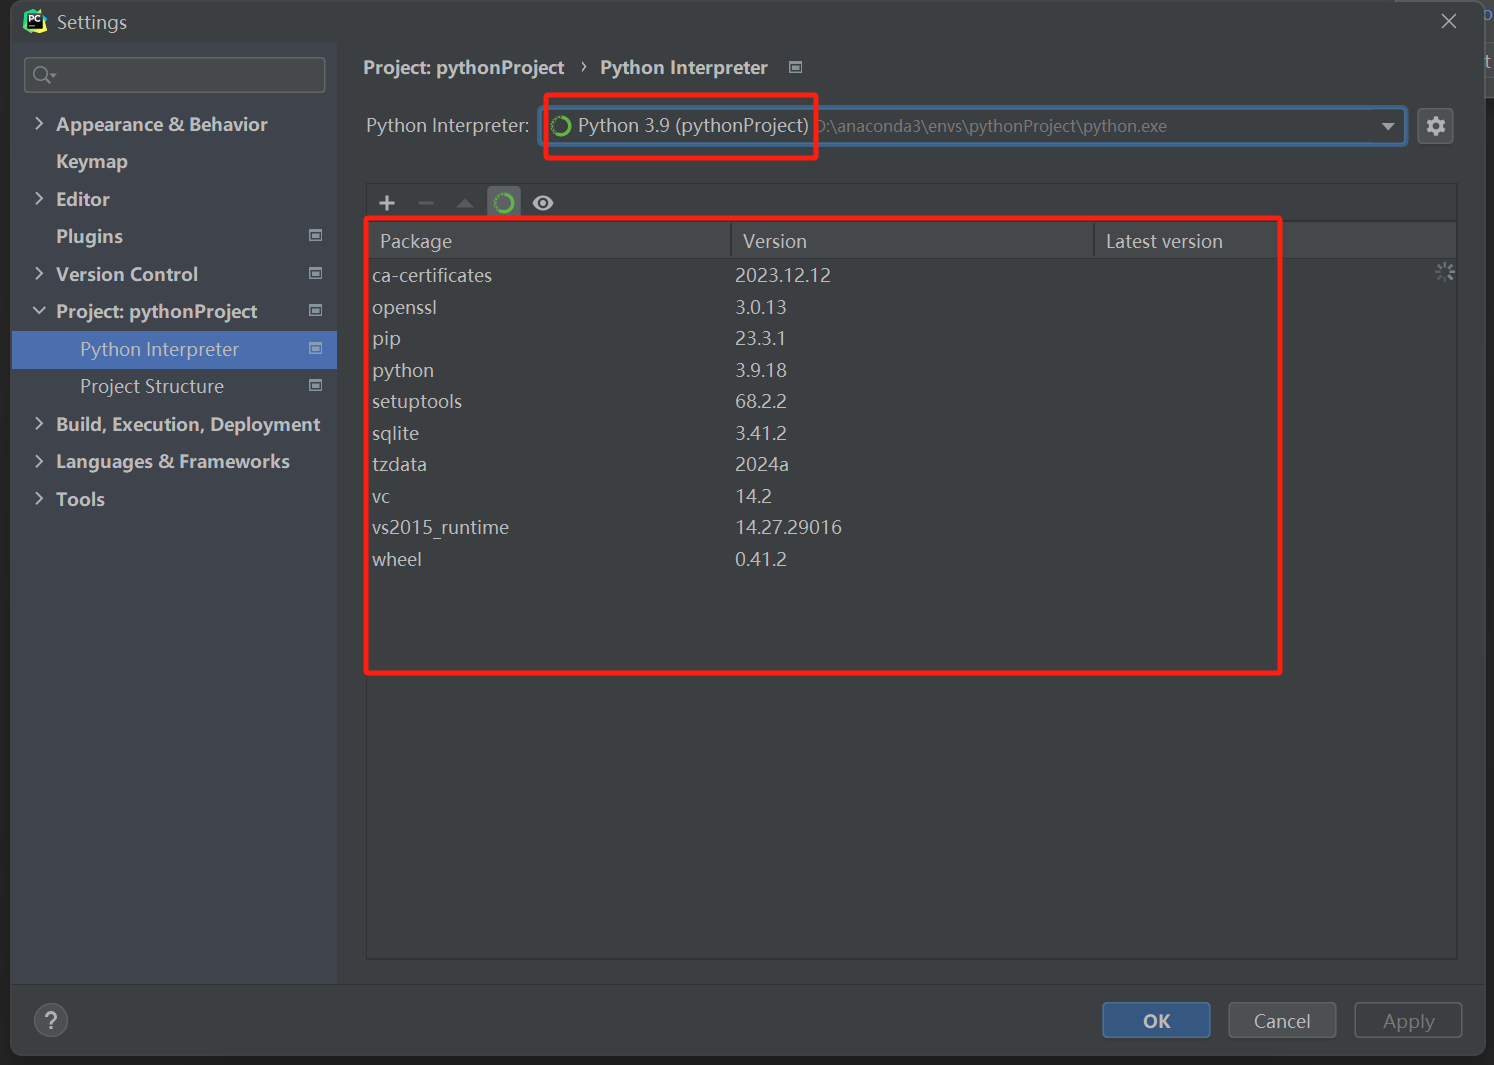Expand the Editor section
Viewport: 1494px width, 1065px height.
coord(39,199)
